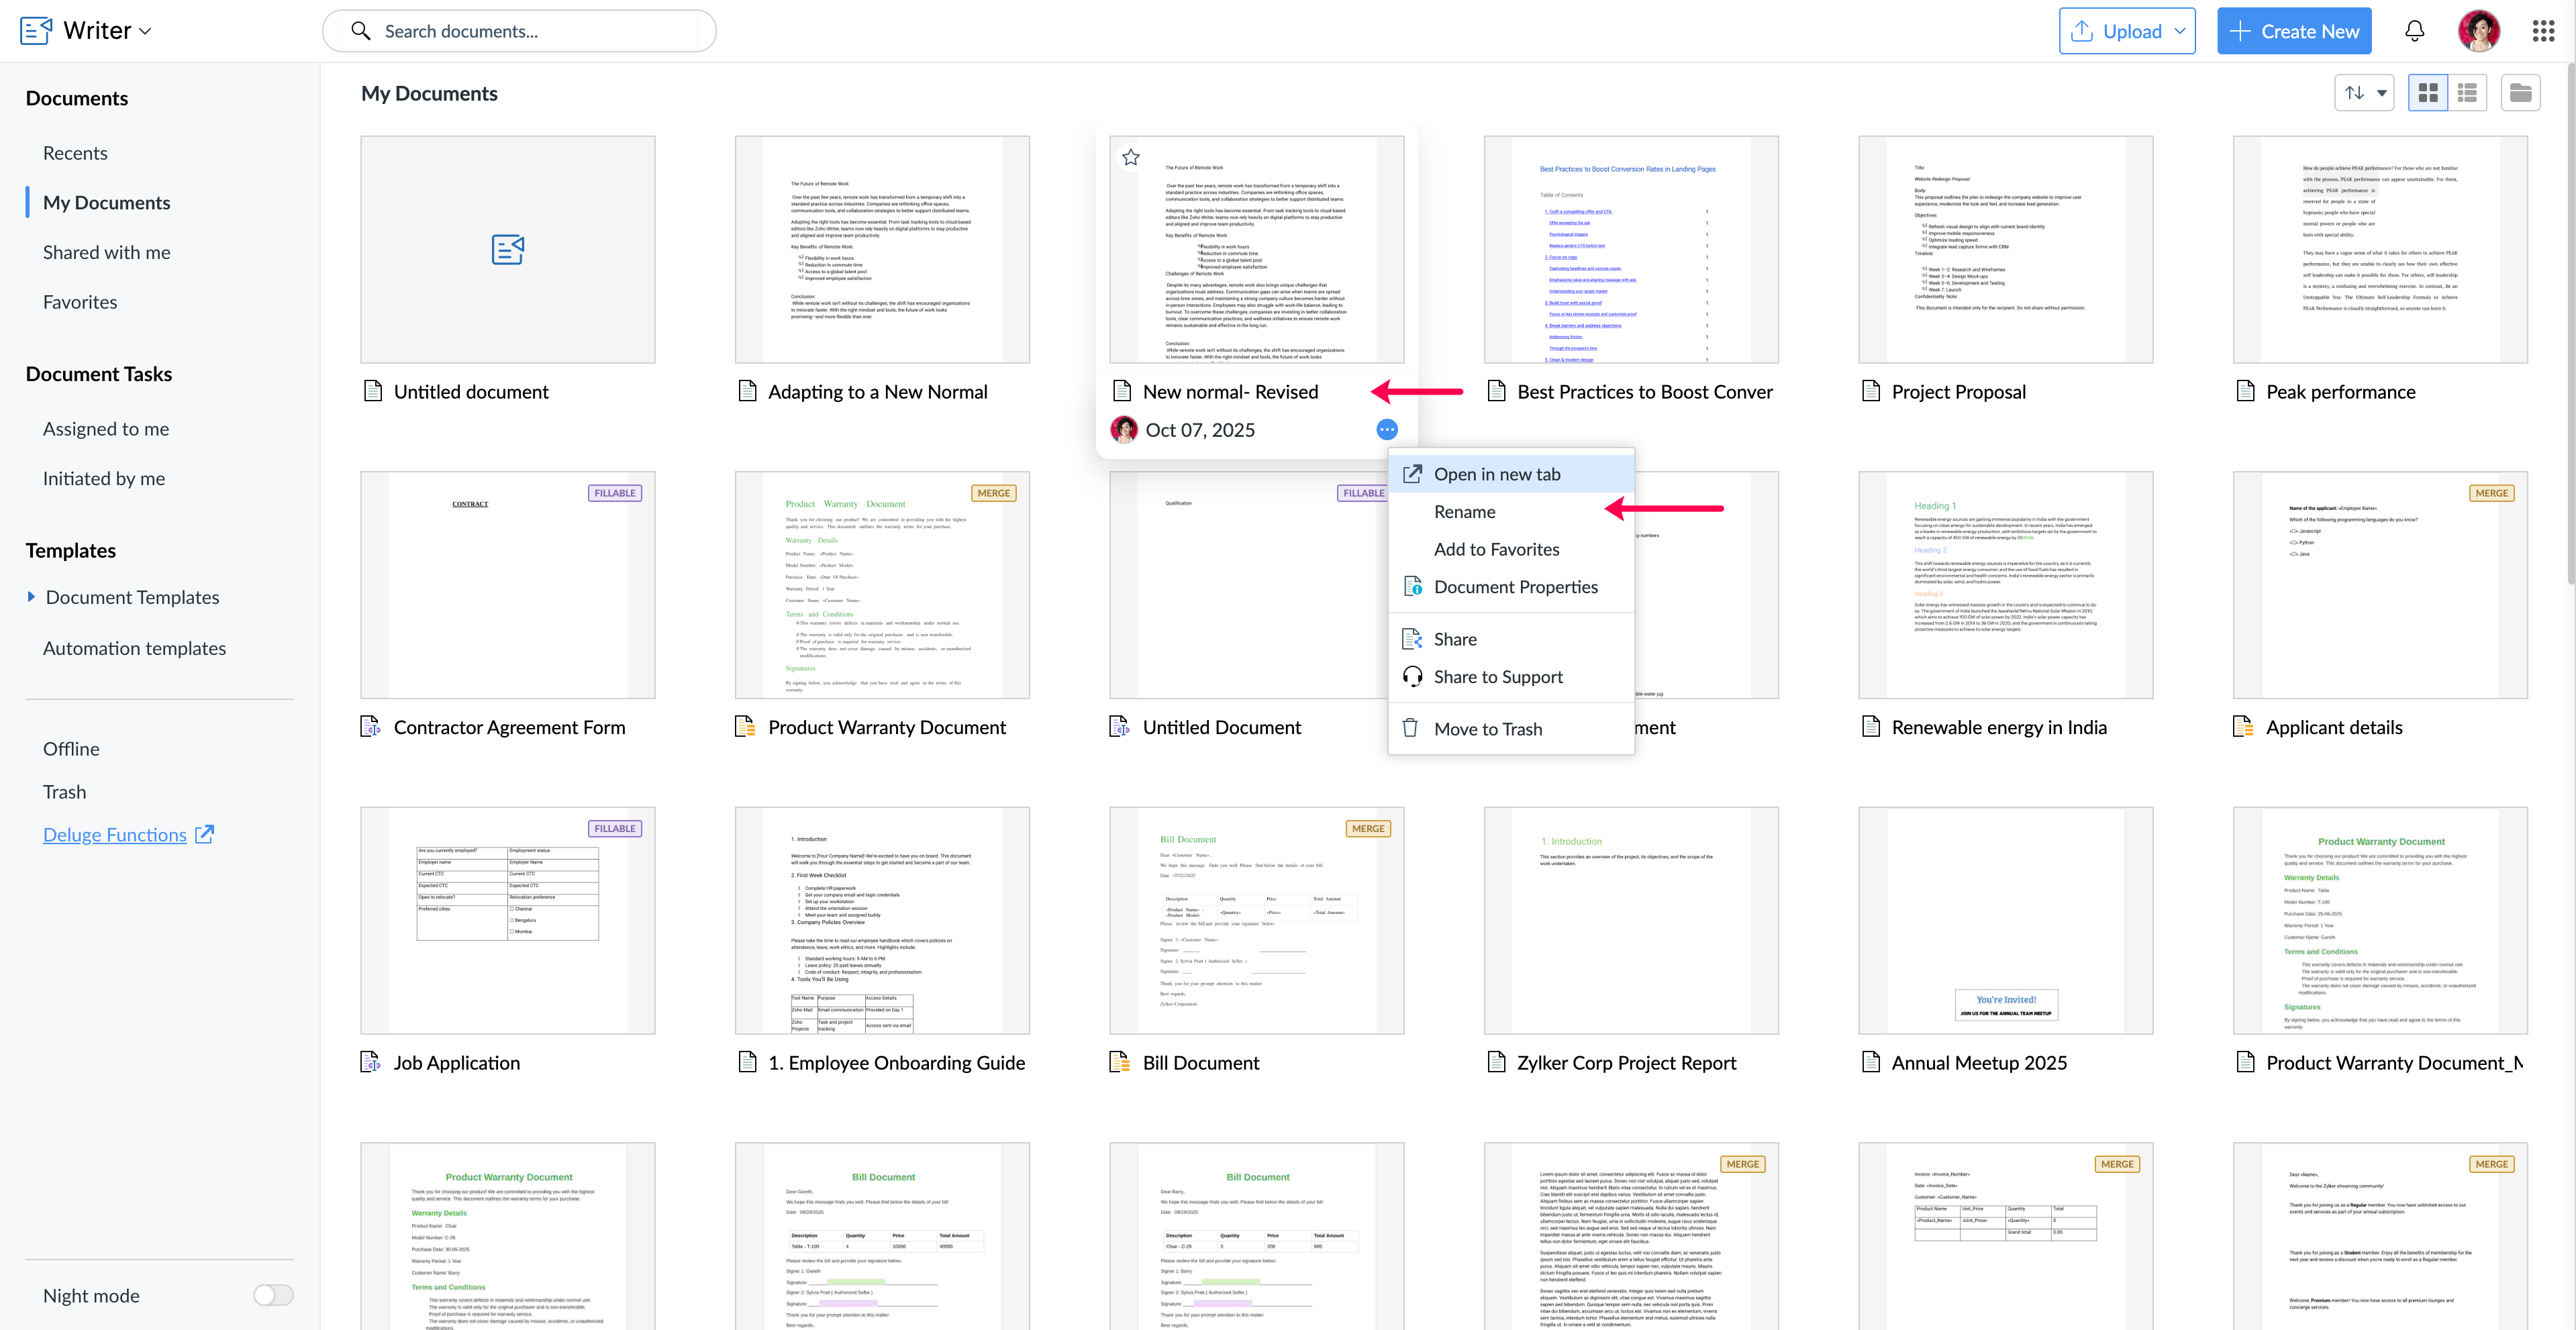The width and height of the screenshot is (2576, 1330).
Task: Switch to list view layout
Action: click(2467, 93)
